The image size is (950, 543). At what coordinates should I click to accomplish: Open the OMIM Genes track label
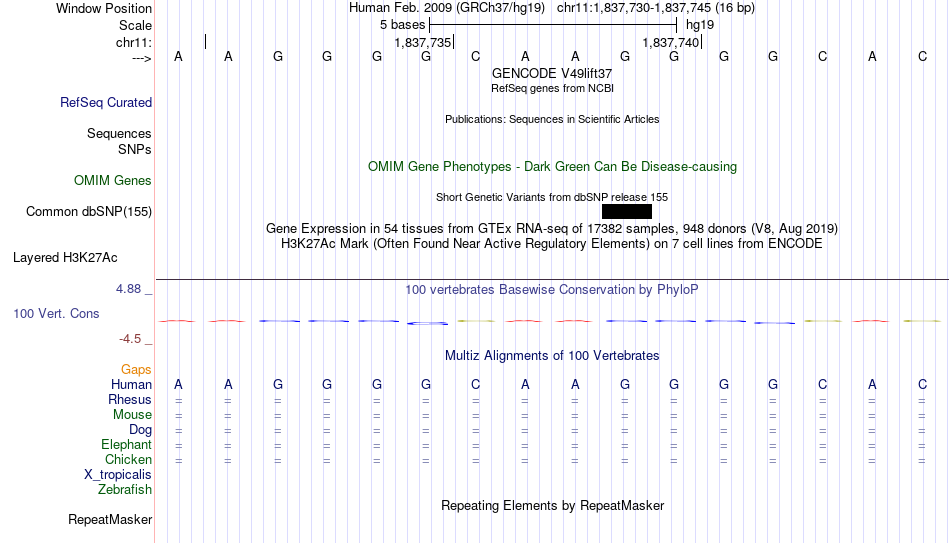113,181
